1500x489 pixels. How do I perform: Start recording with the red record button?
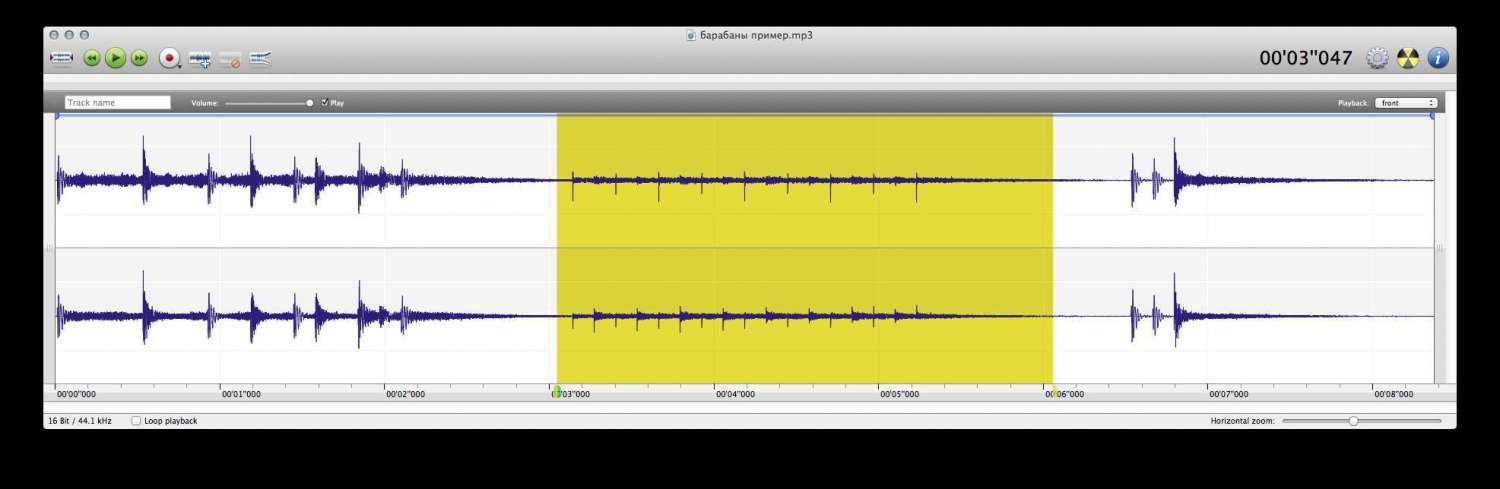point(169,59)
